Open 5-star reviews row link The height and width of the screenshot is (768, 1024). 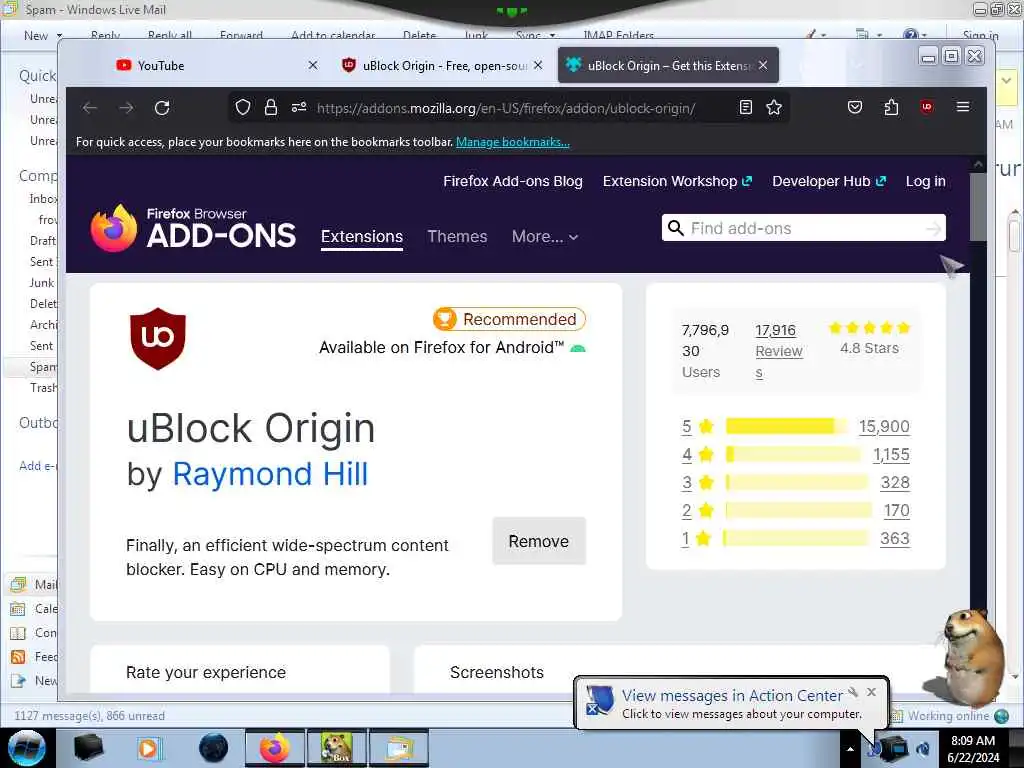coord(686,426)
